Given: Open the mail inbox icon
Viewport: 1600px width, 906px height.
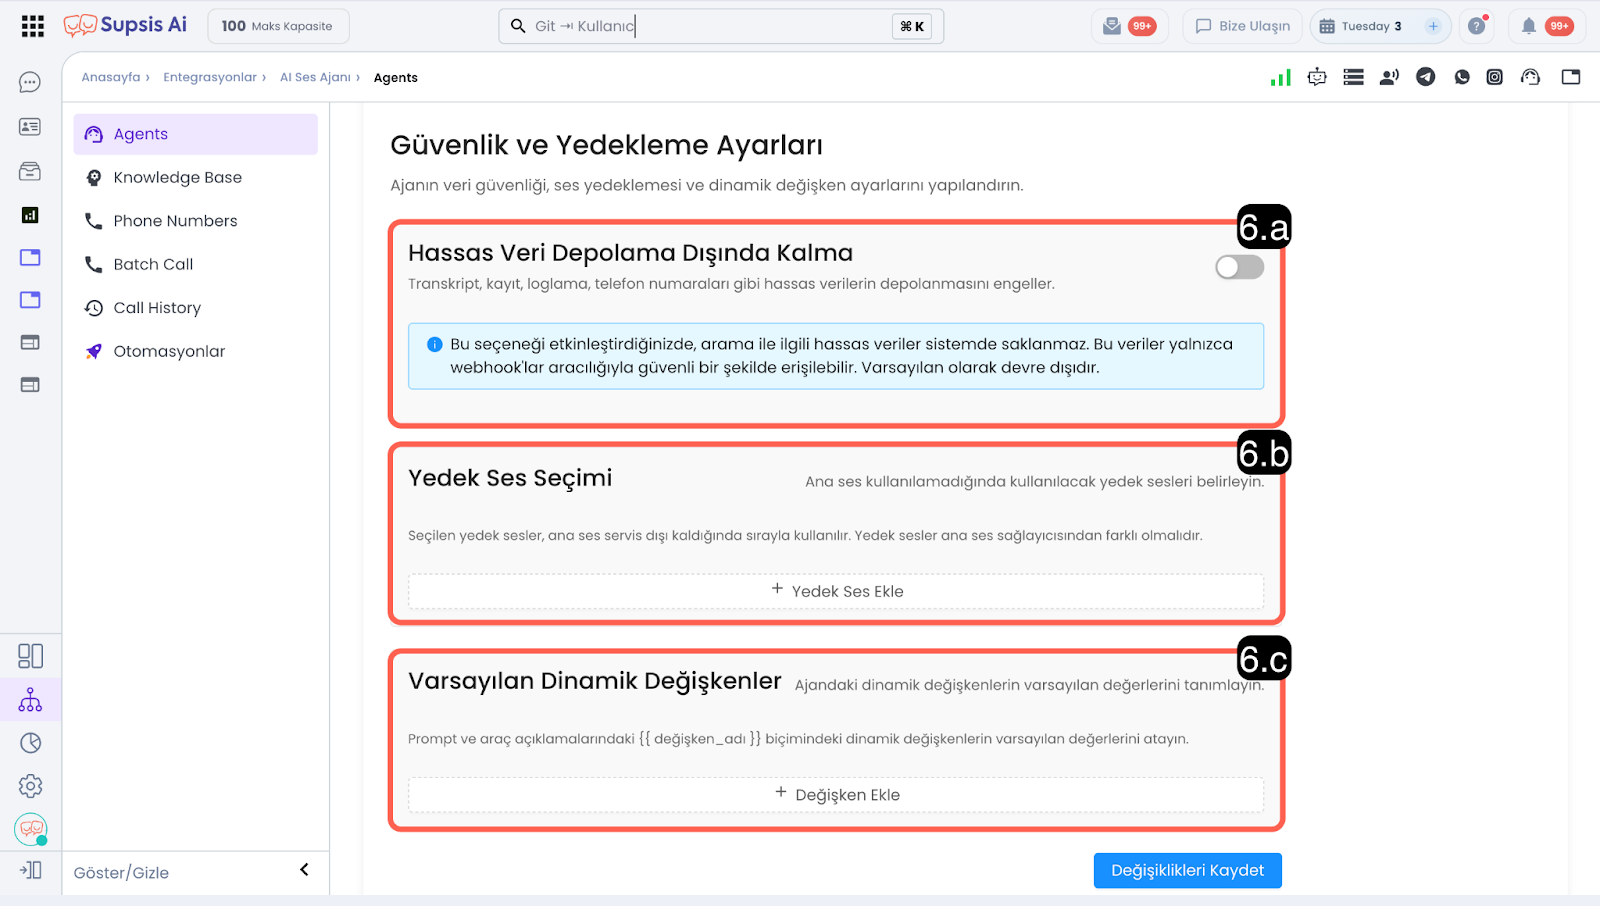Looking at the screenshot, I should (1112, 26).
